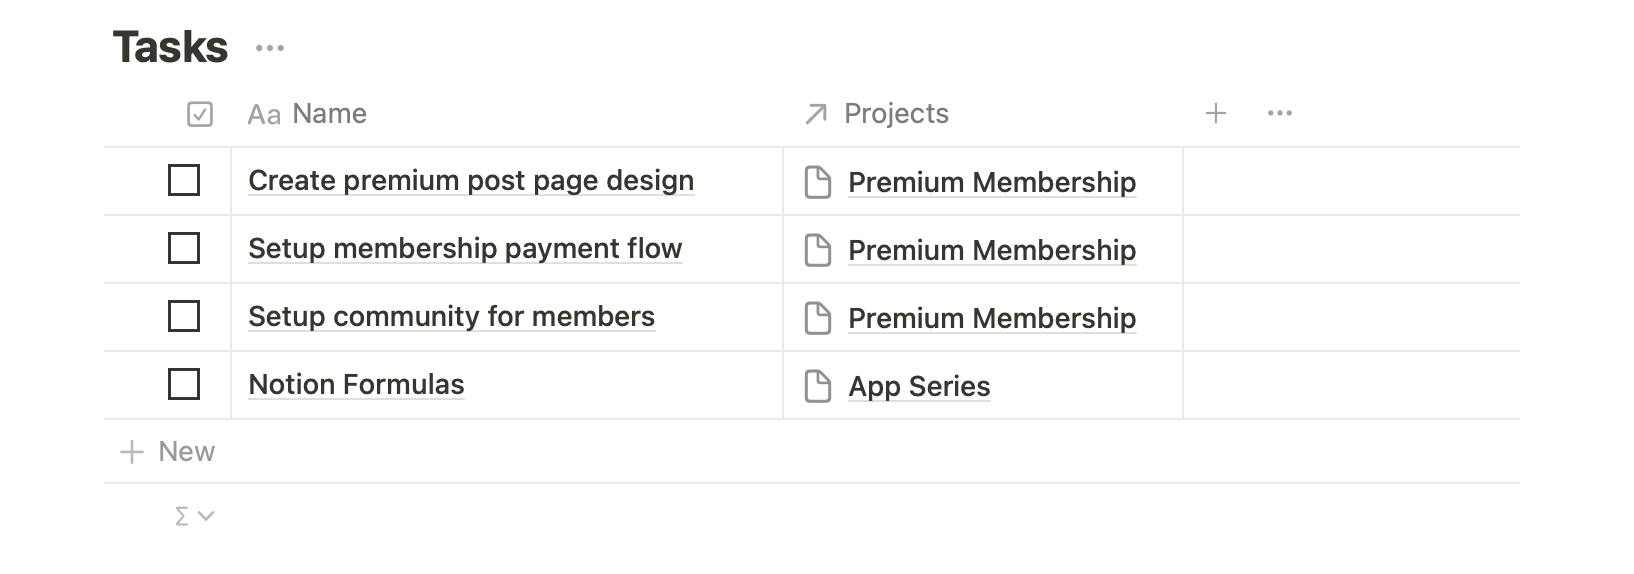The image size is (1634, 574).
Task: Check off Create premium post page design
Action: (184, 181)
